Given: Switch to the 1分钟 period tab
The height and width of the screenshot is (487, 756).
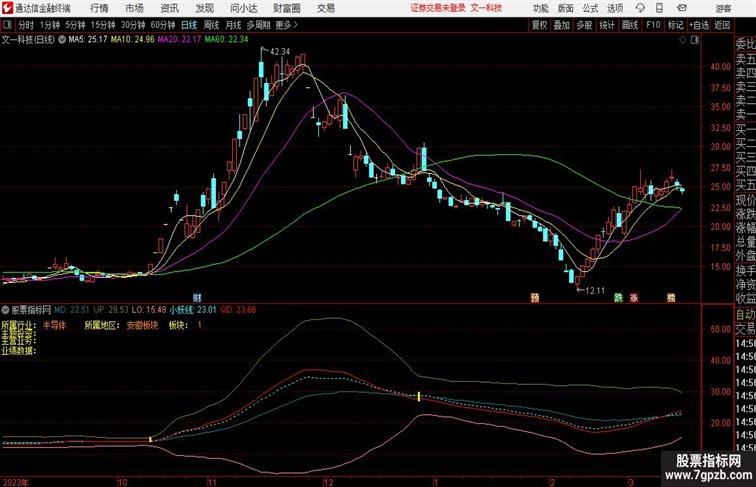Looking at the screenshot, I should coord(50,25).
